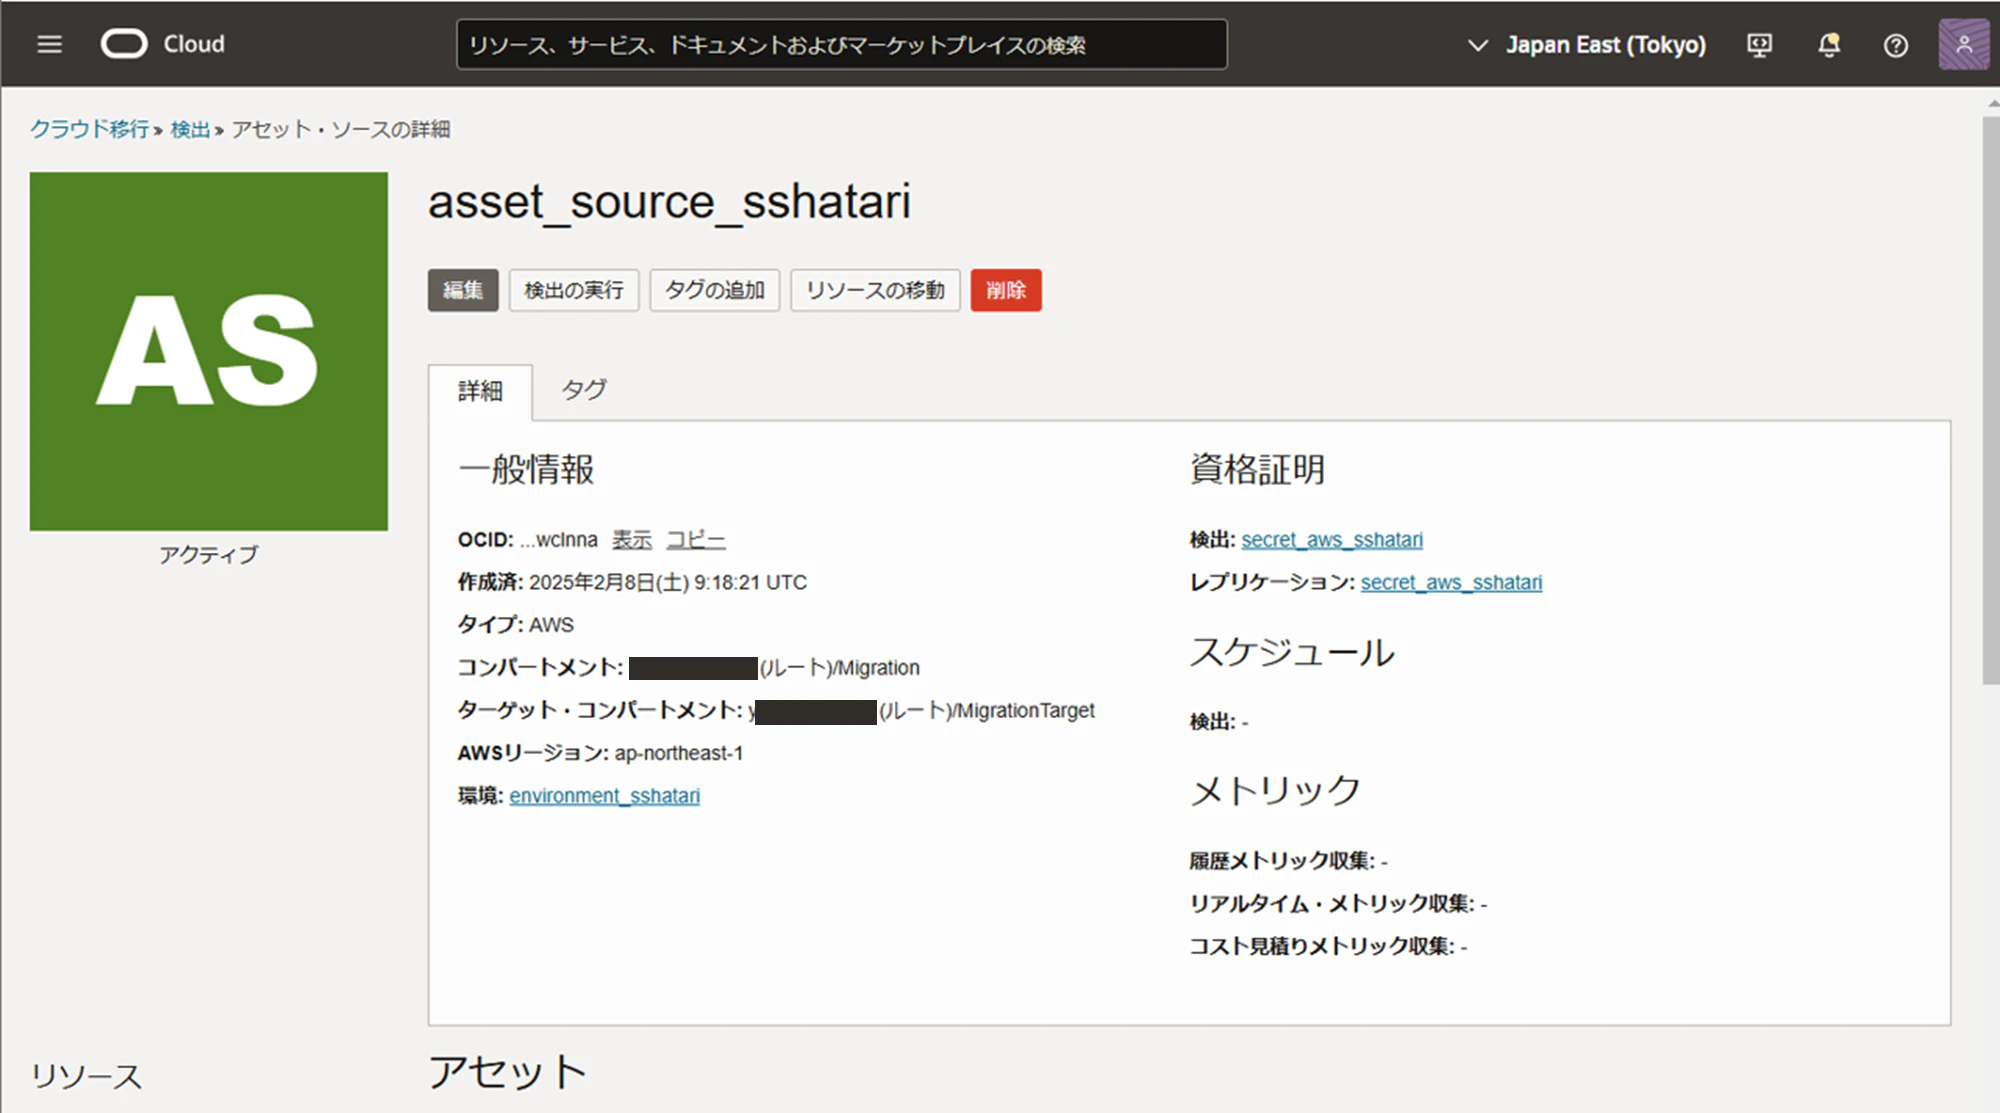Image resolution: width=2000 pixels, height=1113 pixels.
Task: Click the 検出の実行 button
Action: pos(574,290)
